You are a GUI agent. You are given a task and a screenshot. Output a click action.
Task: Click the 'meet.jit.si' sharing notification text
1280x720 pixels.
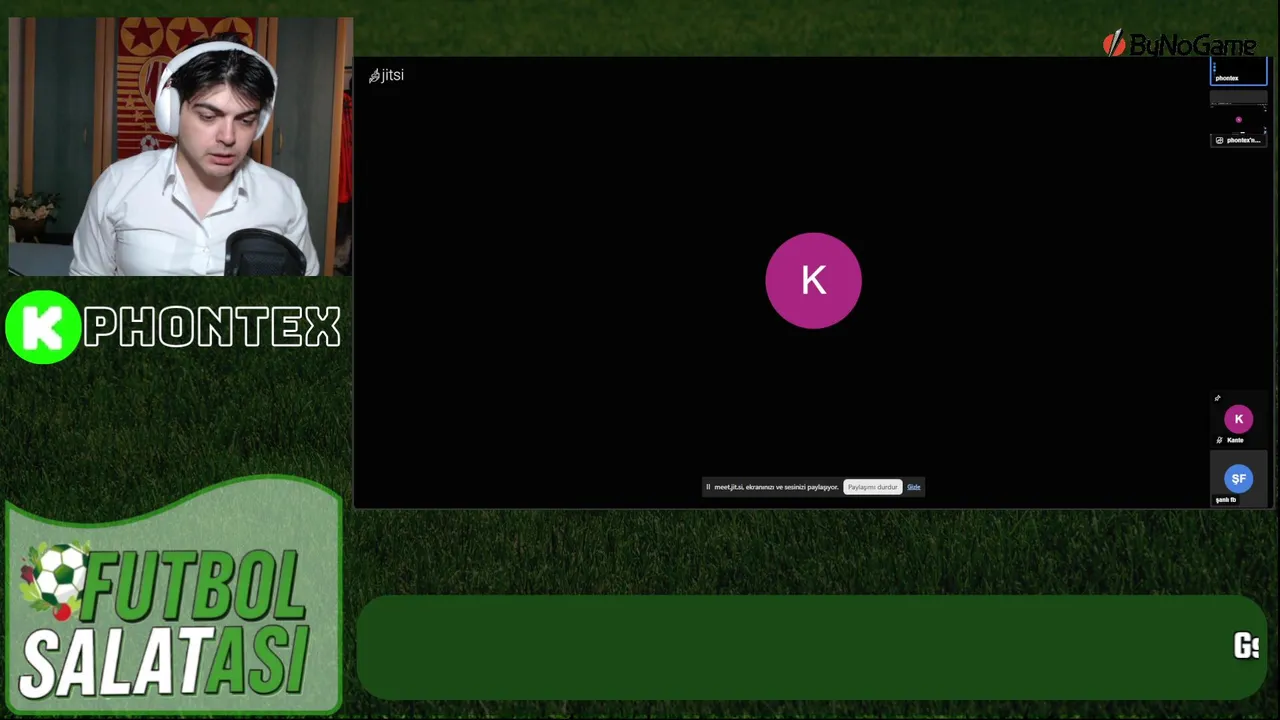[776, 487]
